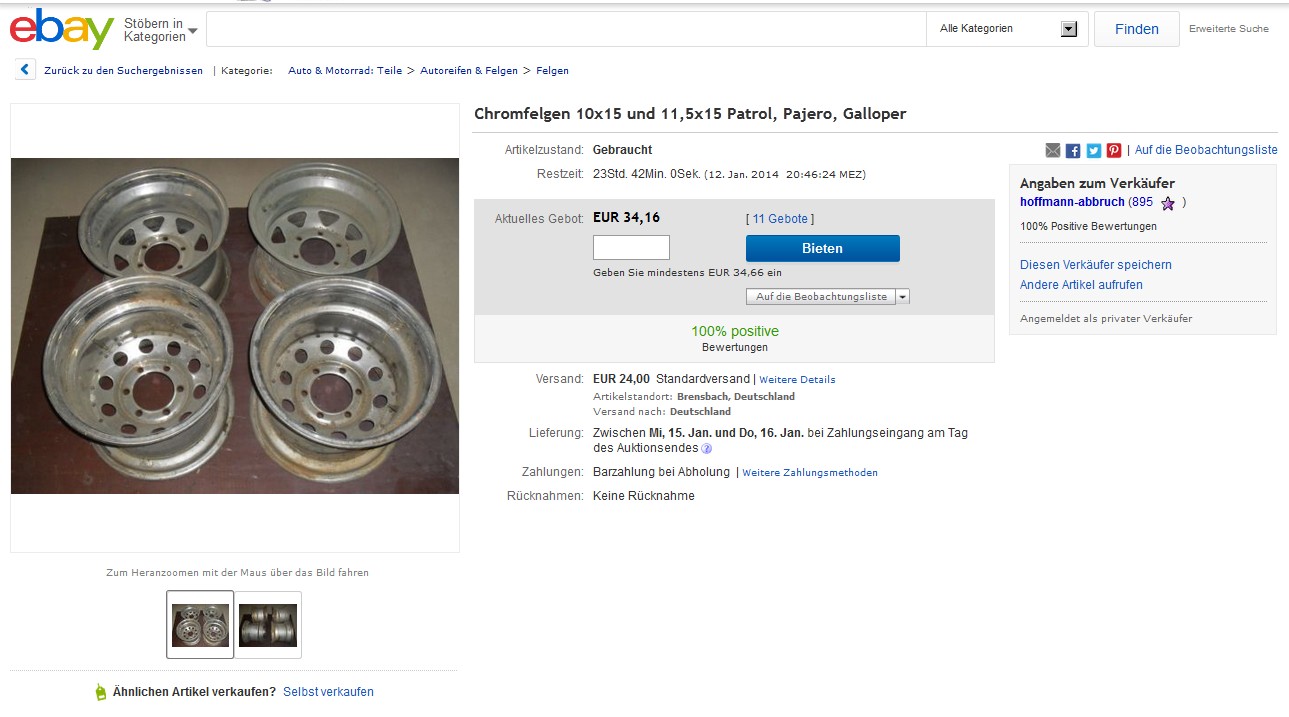Share listing via email icon

click(x=1052, y=150)
